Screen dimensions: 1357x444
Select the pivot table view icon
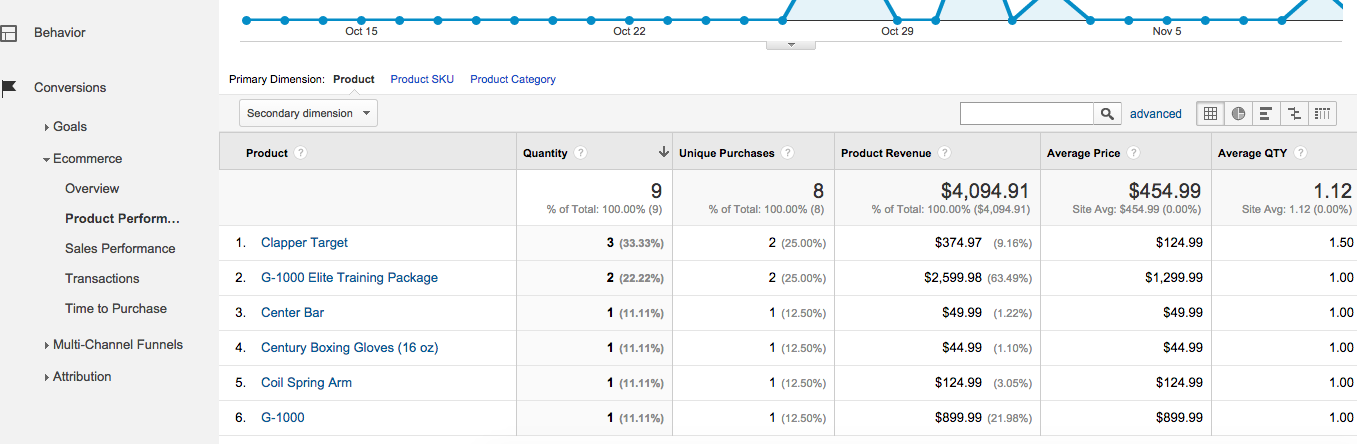pos(1322,114)
